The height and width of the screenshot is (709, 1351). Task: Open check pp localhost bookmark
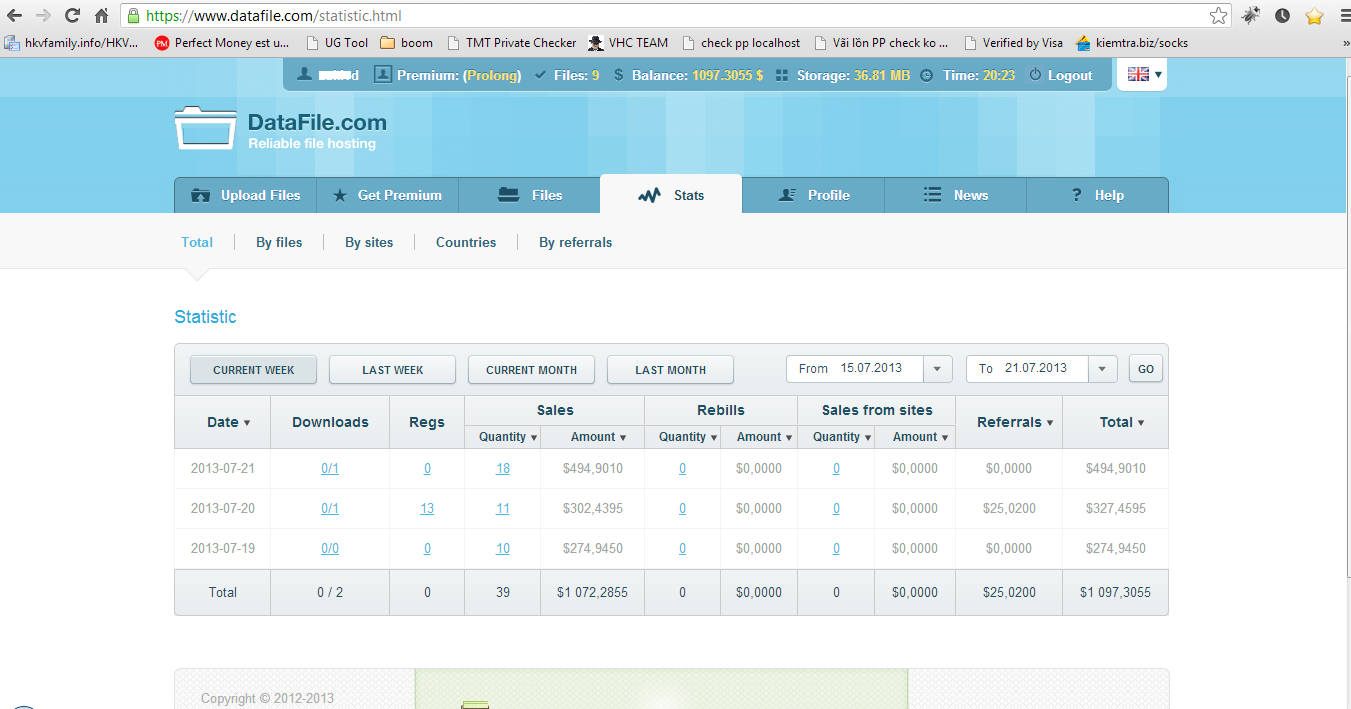tap(741, 43)
